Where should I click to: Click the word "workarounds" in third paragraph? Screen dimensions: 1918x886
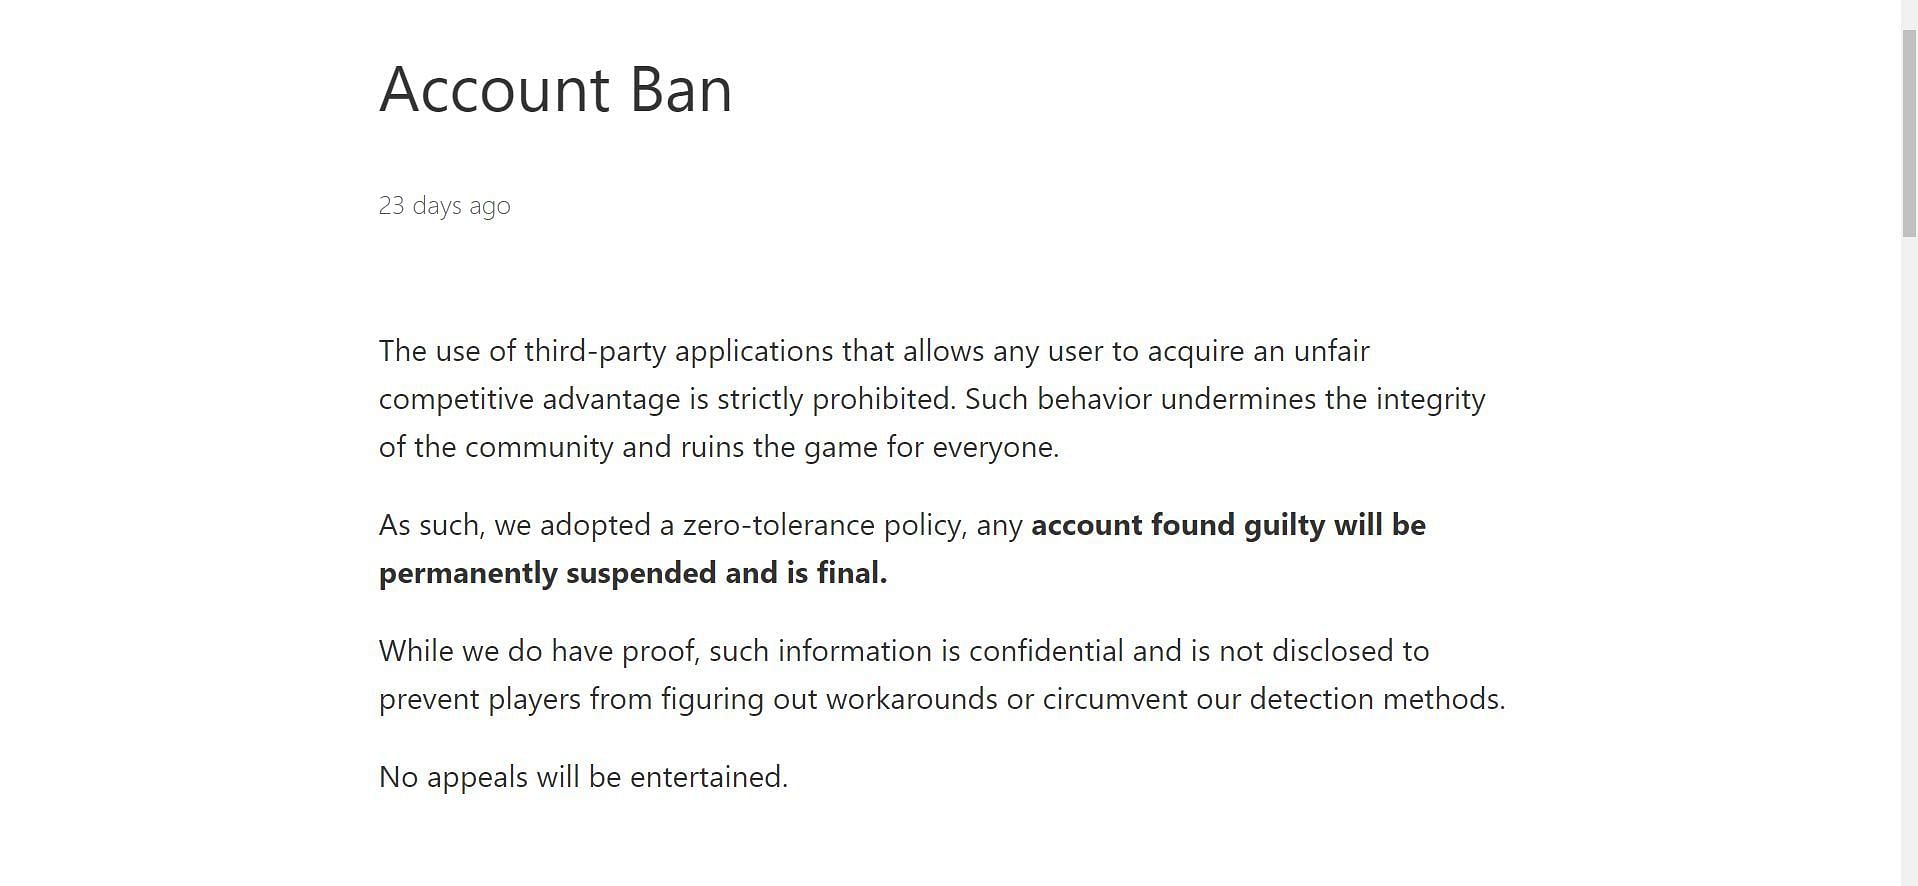coord(912,699)
